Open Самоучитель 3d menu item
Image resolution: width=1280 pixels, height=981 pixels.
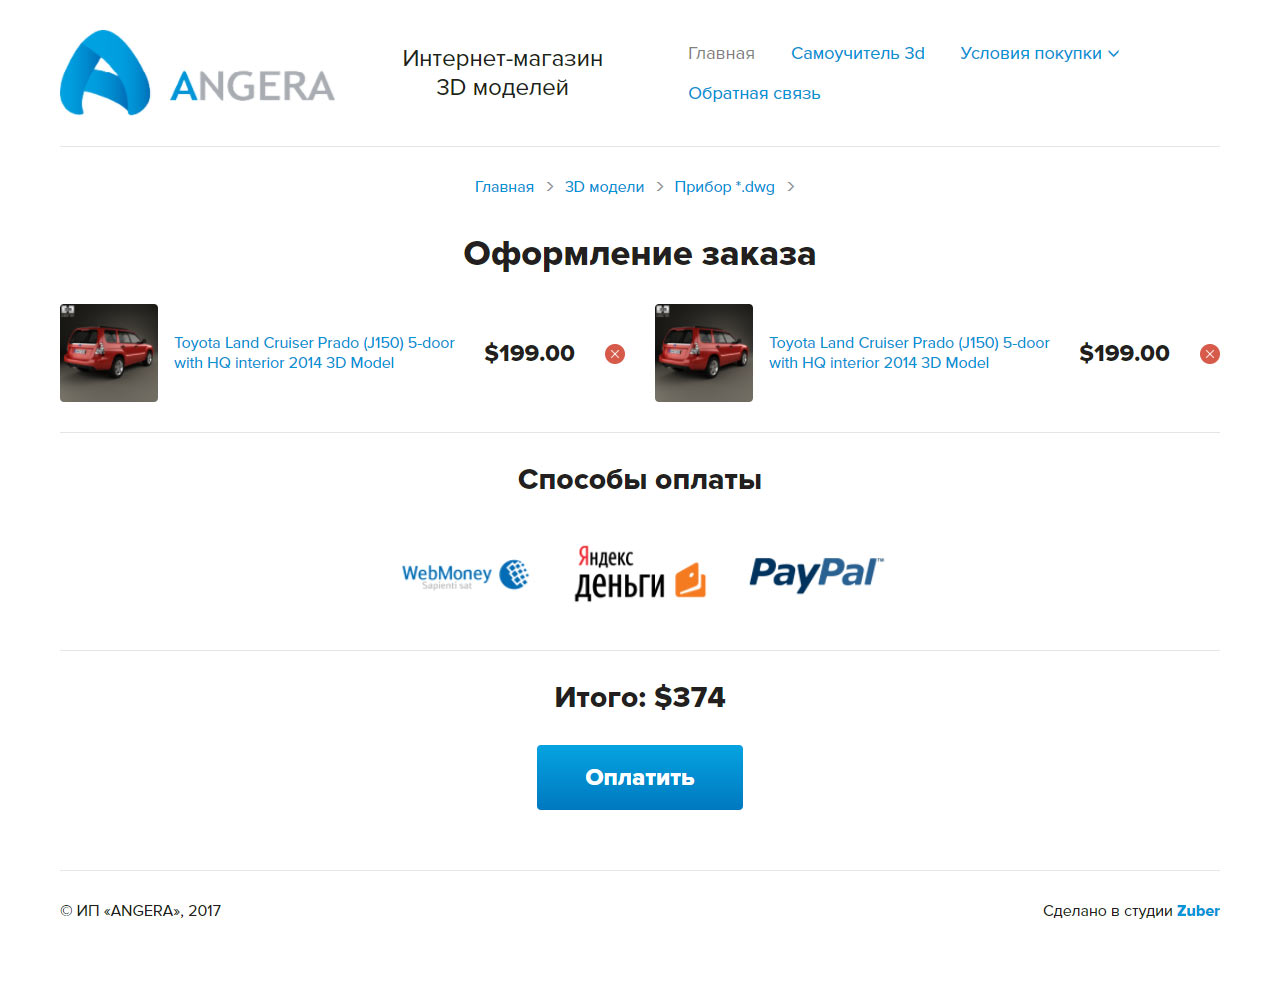[x=858, y=53]
